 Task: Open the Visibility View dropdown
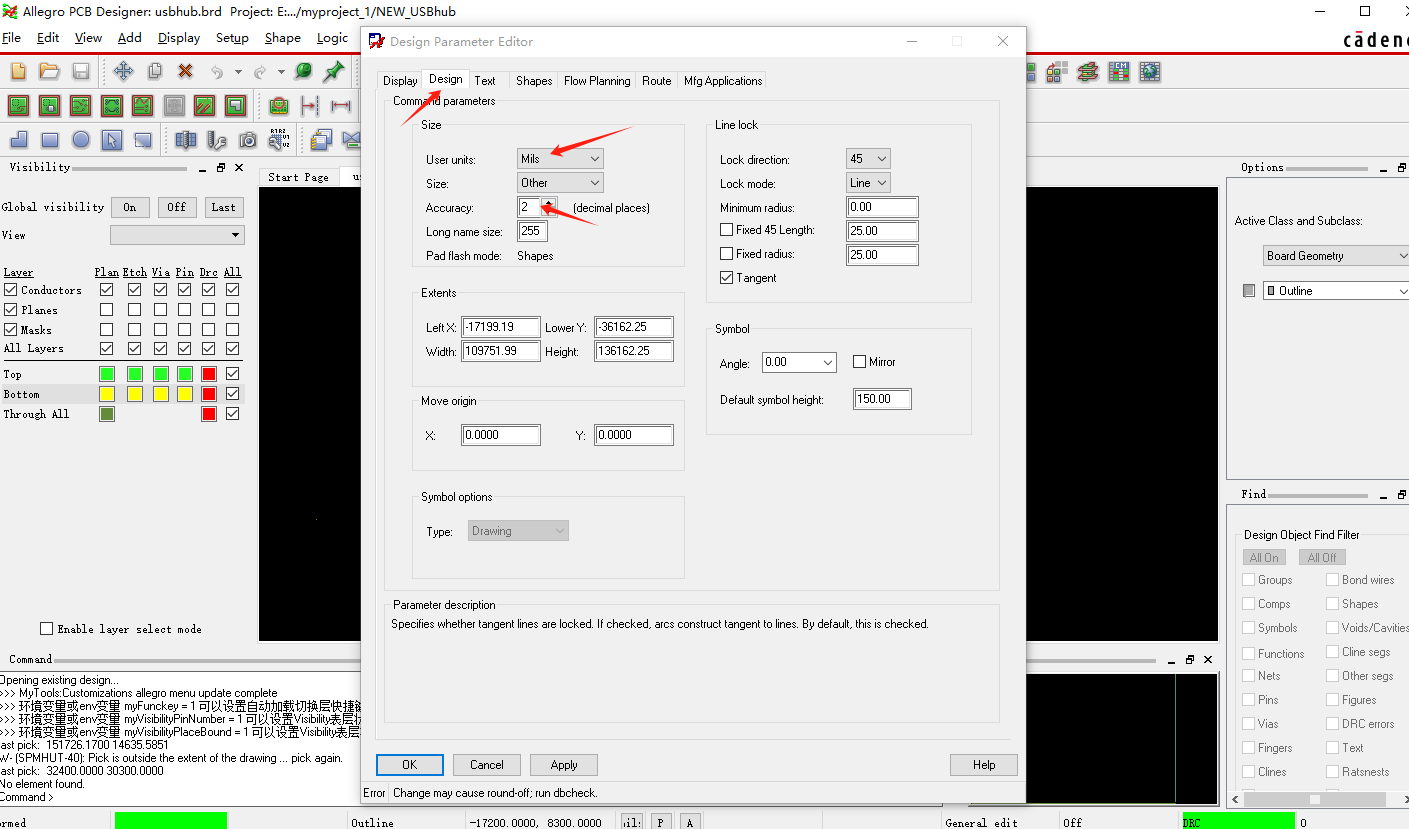(x=177, y=235)
